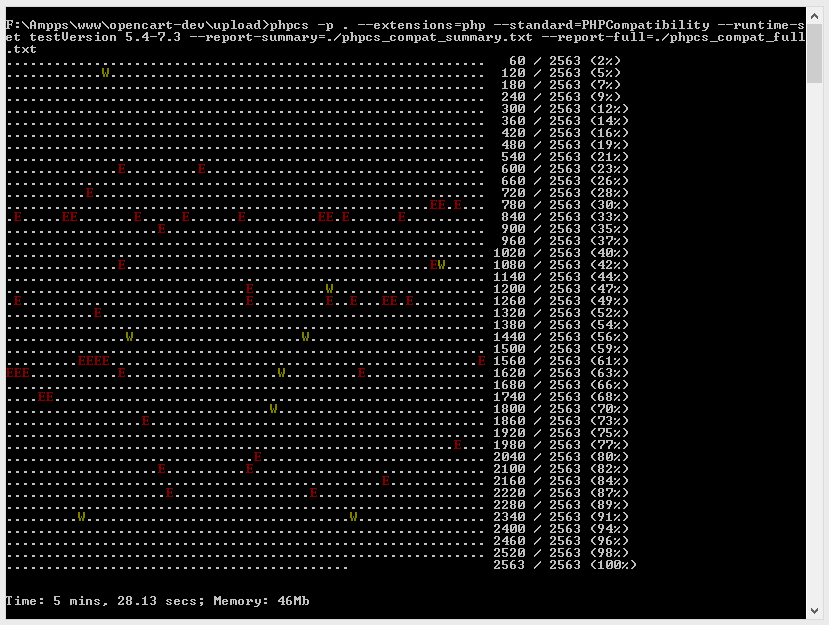Click the '2563 / 2563 (100%)' progress text
829x625 pixels.
click(565, 565)
